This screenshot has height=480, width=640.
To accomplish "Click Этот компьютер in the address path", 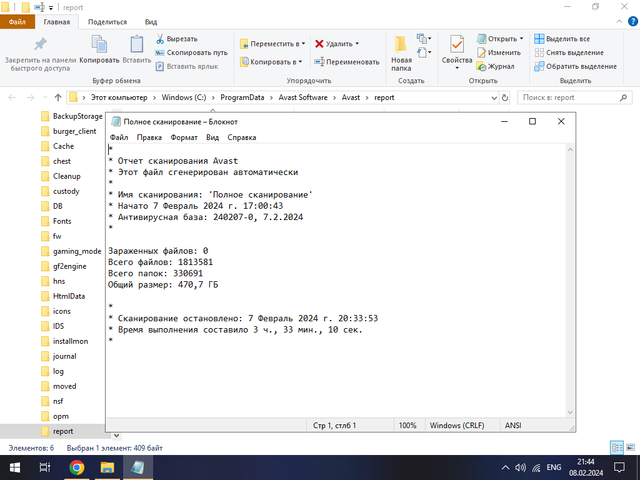I will click(x=119, y=98).
